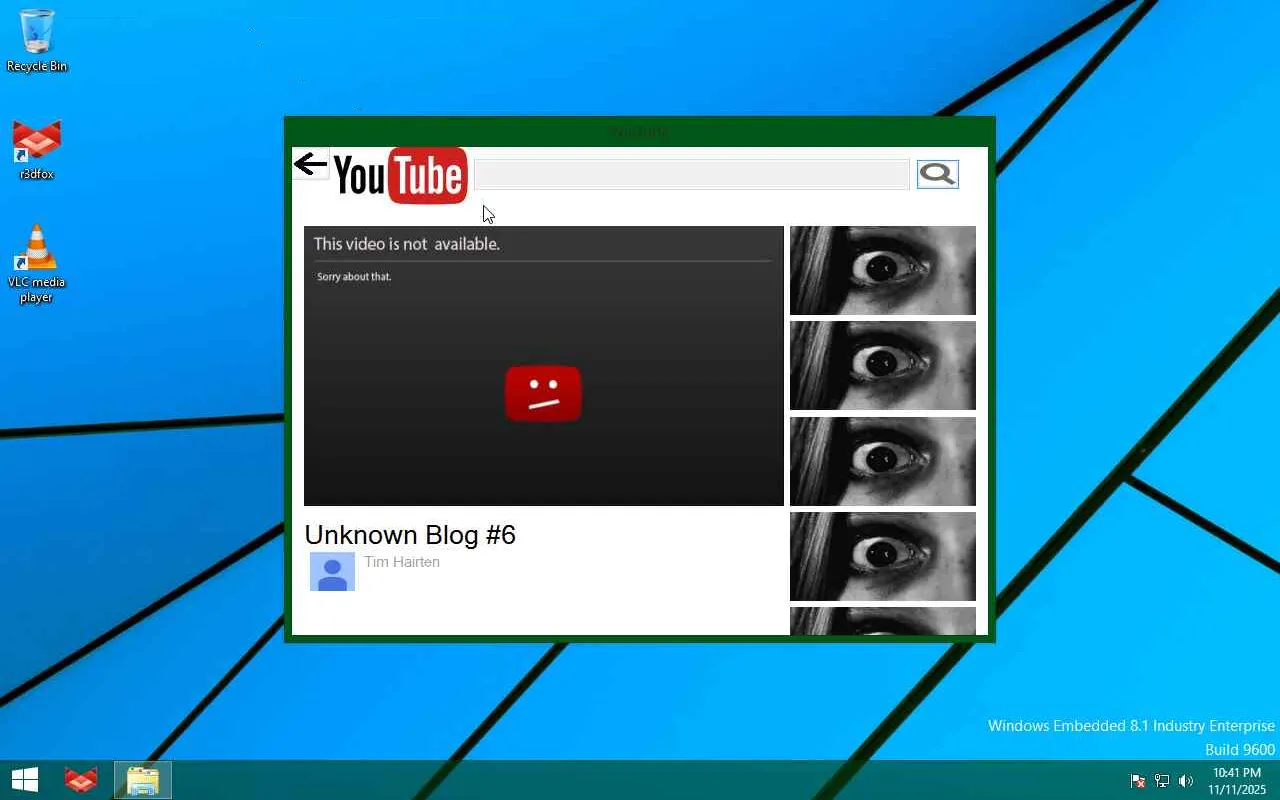Open the second eye thumbnail from the top

tap(883, 365)
